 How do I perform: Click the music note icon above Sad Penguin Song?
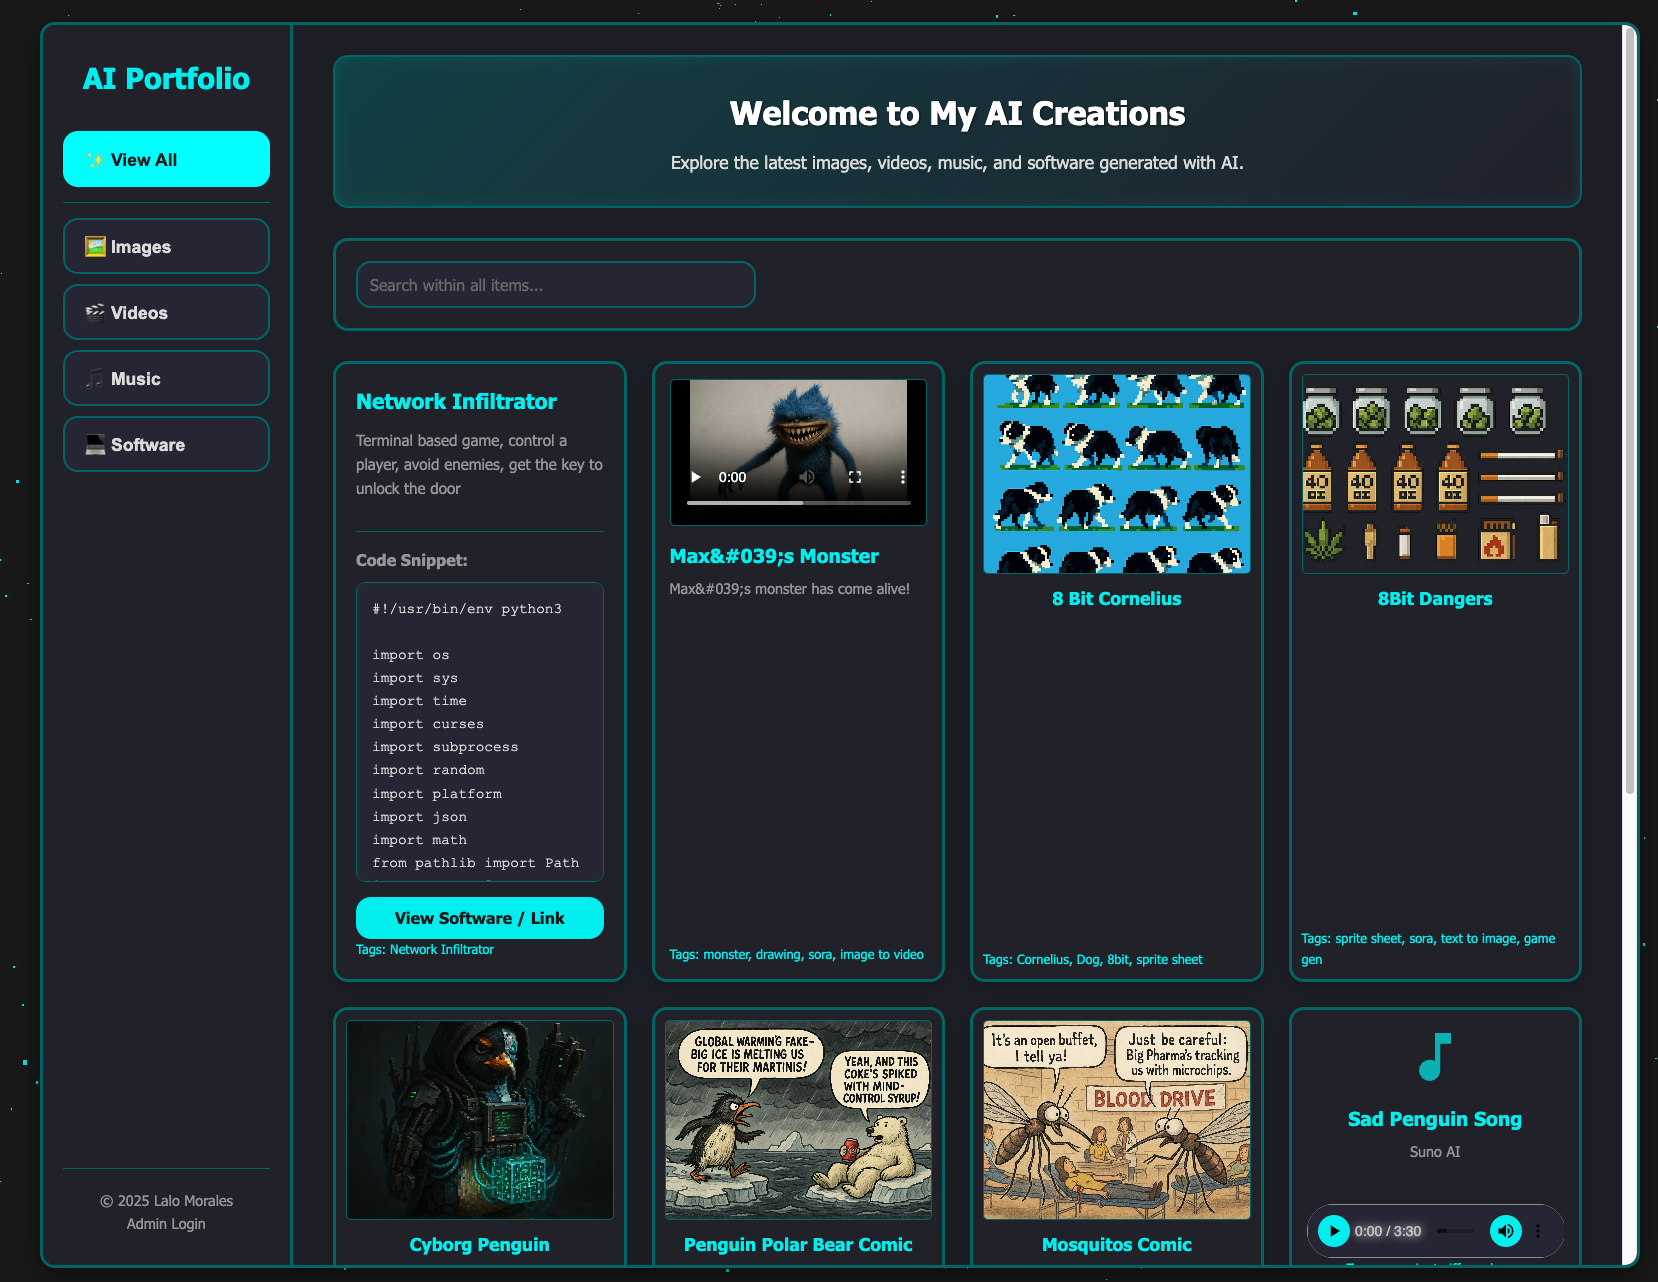point(1435,1056)
